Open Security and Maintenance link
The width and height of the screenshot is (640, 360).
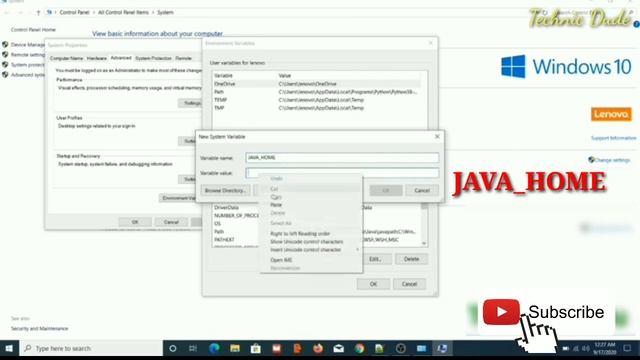tap(39, 329)
